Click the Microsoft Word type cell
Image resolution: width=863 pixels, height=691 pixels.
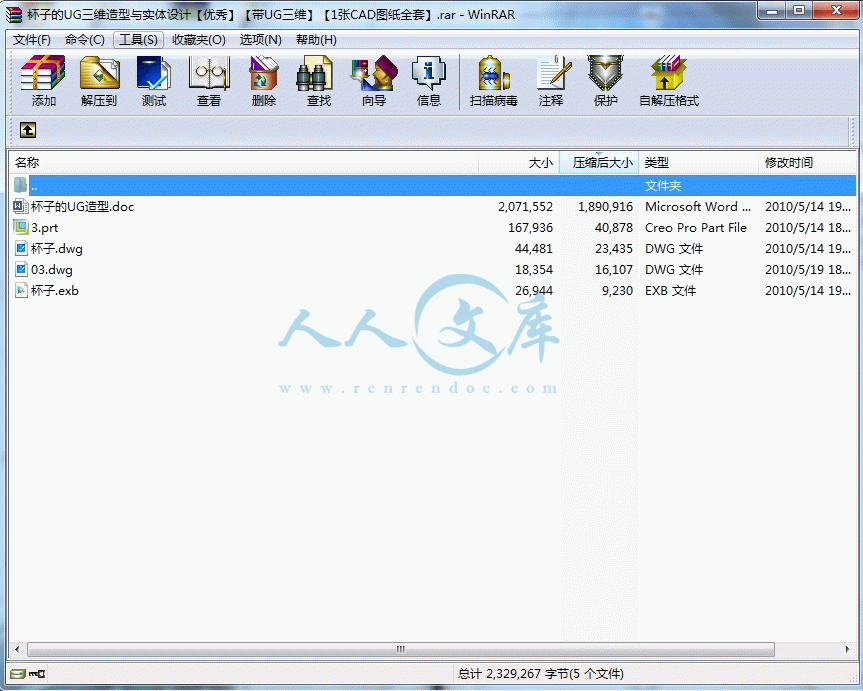pyautogui.click(x=697, y=206)
